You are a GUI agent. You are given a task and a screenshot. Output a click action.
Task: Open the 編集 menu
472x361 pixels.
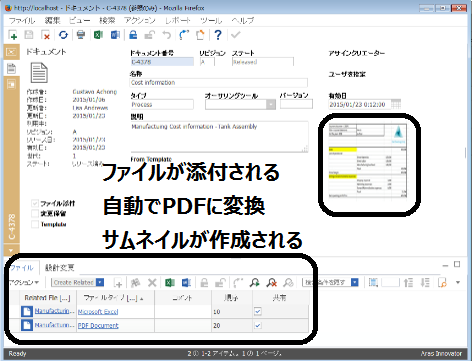click(x=52, y=21)
